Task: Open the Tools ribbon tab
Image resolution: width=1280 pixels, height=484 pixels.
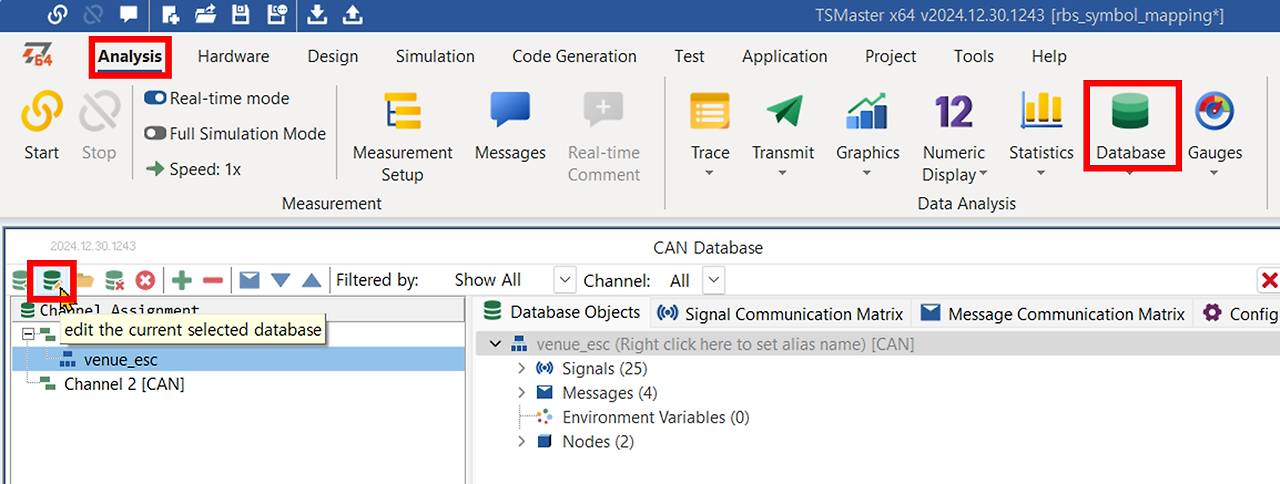Action: [x=974, y=56]
